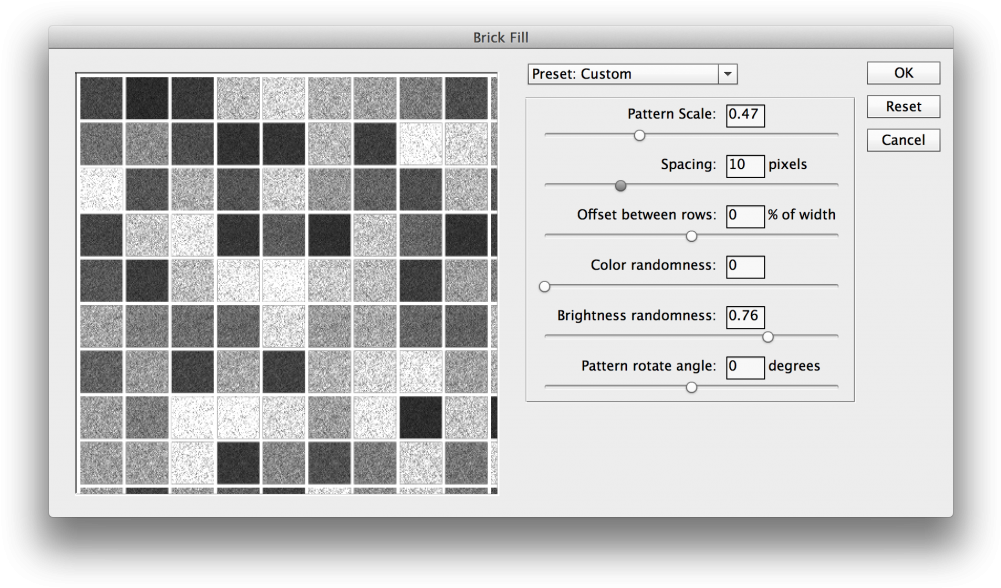Image resolution: width=1001 pixels, height=588 pixels.
Task: Select the Pattern rotate angle degrees field
Action: 744,367
